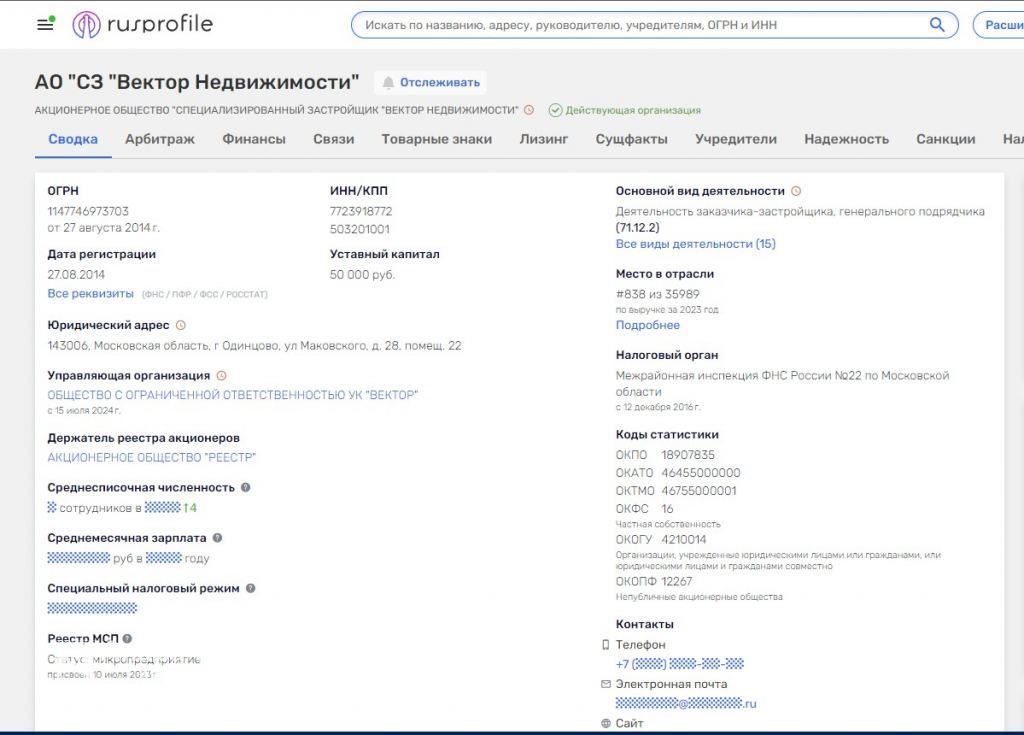Click the clock icon next to Управляющая организация

click(x=221, y=376)
